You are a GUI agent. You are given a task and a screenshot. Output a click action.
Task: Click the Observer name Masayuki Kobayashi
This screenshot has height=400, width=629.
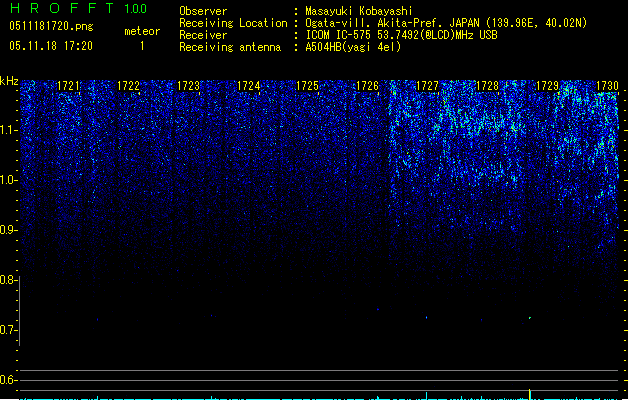359,11
